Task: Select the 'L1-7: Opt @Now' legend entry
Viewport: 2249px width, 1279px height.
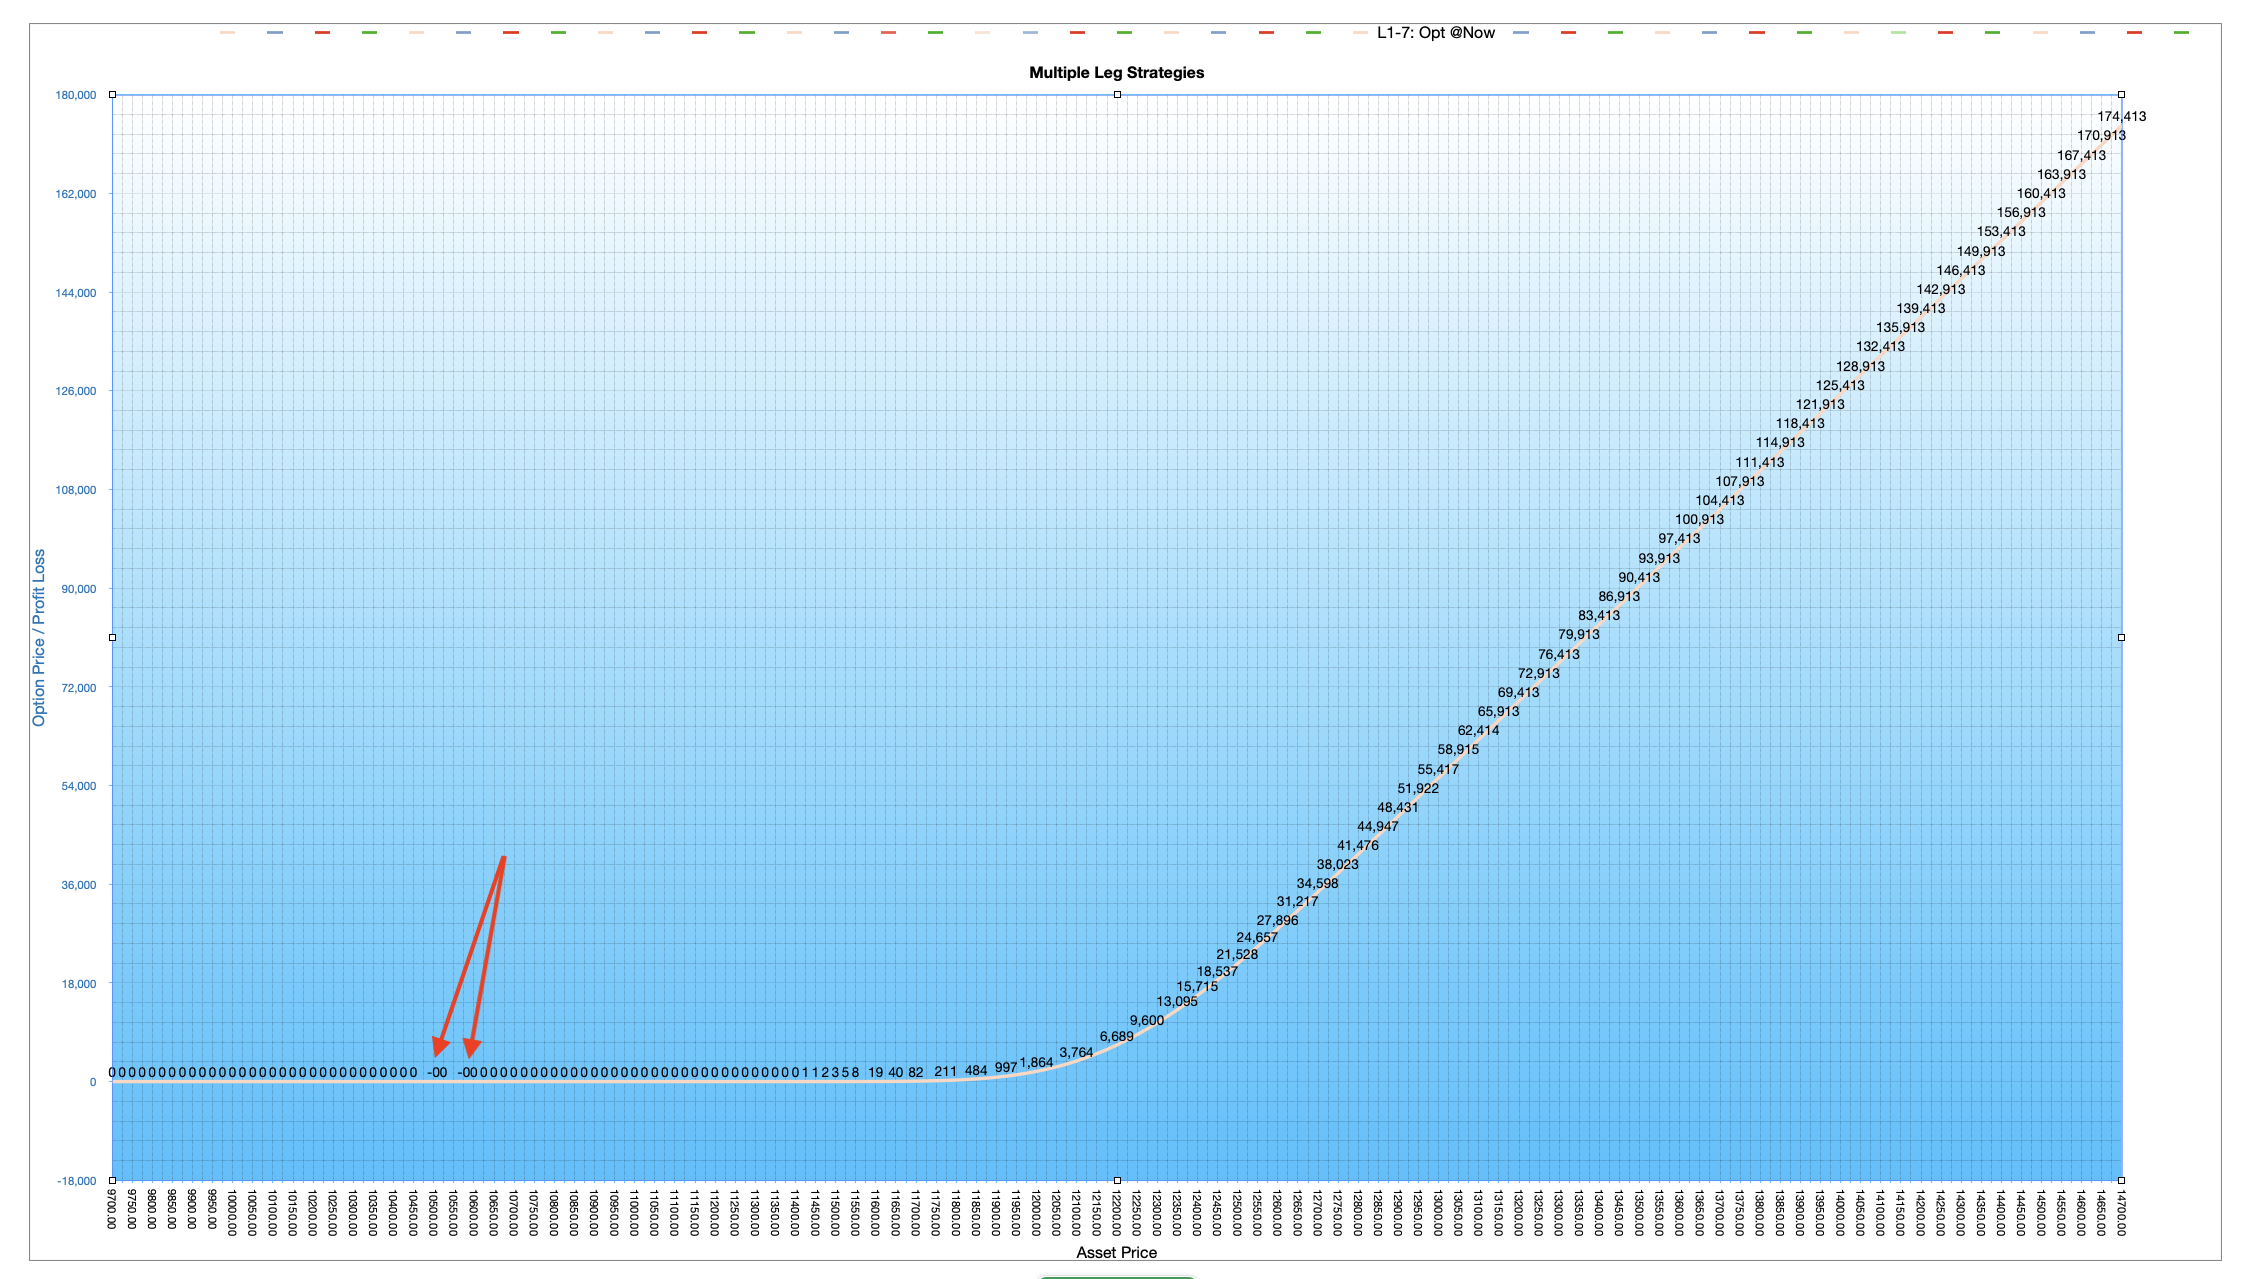Action: click(1435, 32)
